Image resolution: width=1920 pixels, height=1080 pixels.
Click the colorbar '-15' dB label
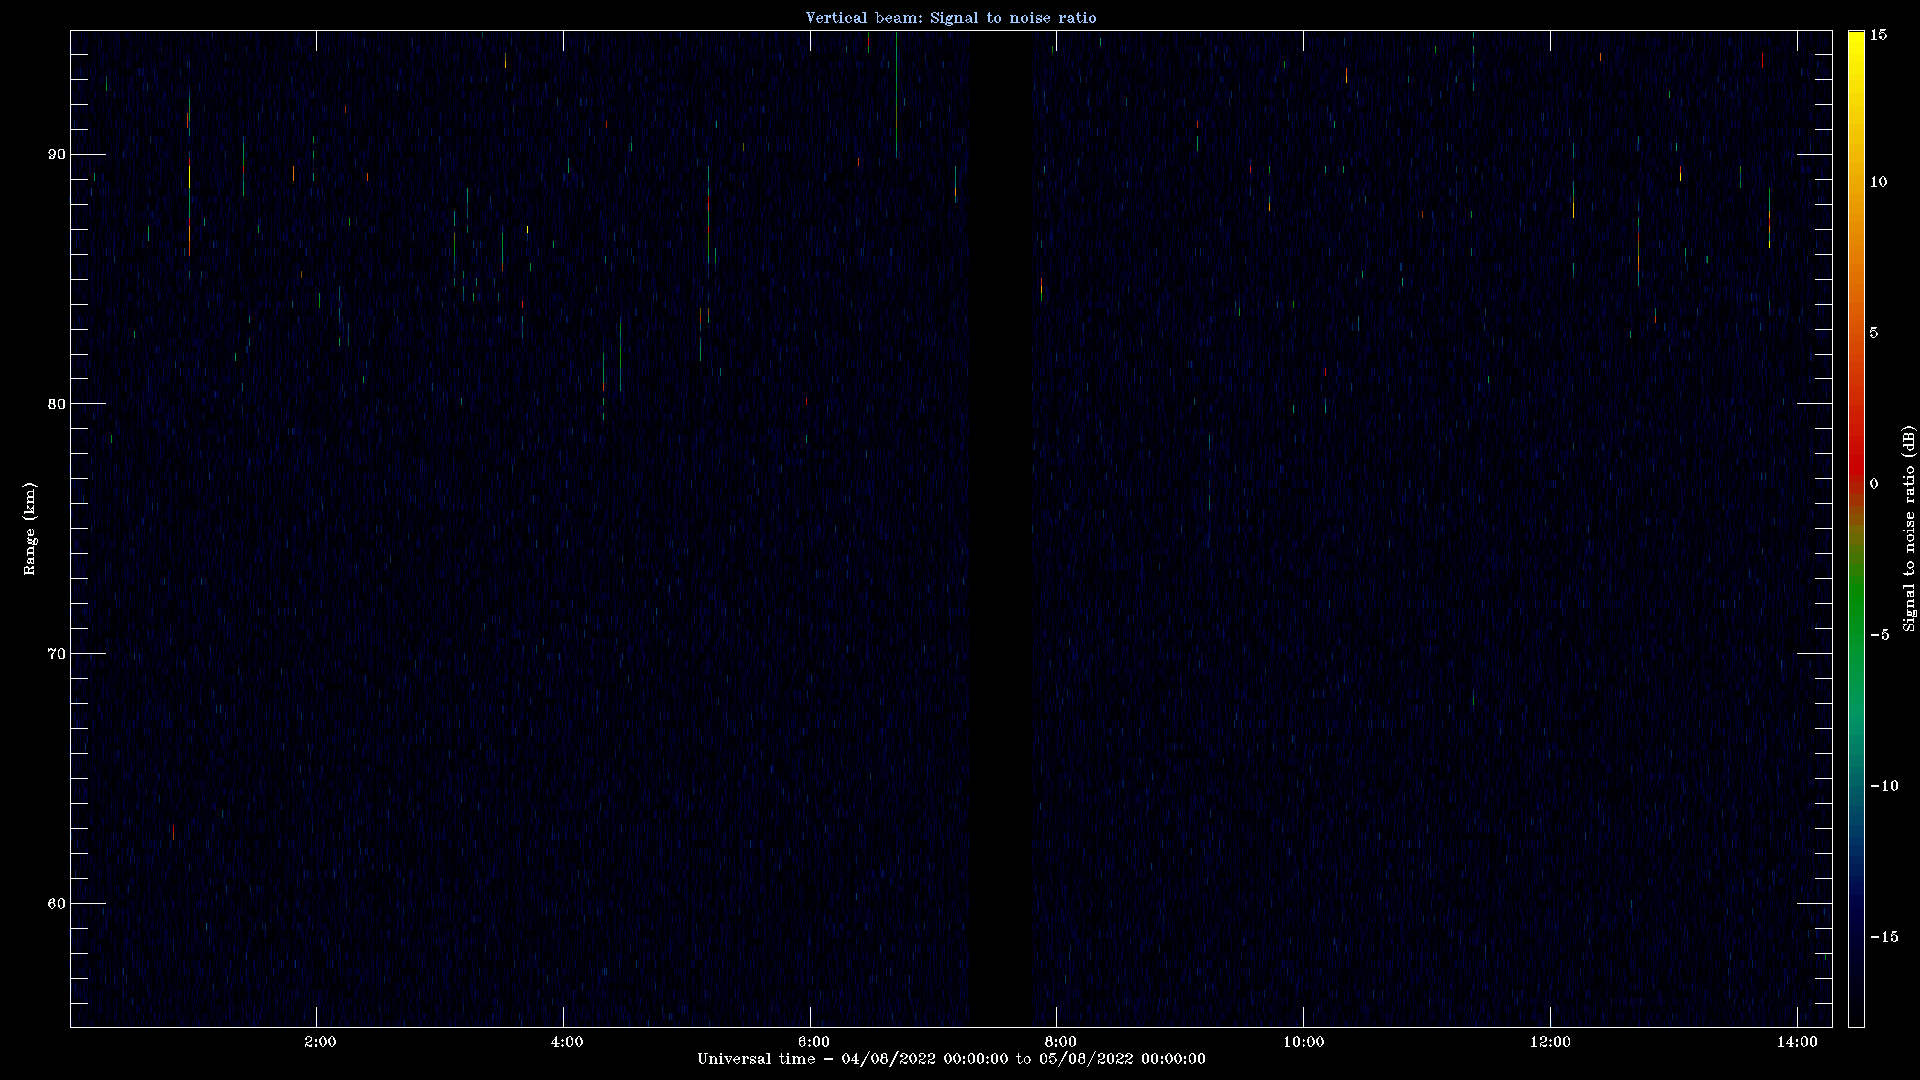tap(1883, 937)
